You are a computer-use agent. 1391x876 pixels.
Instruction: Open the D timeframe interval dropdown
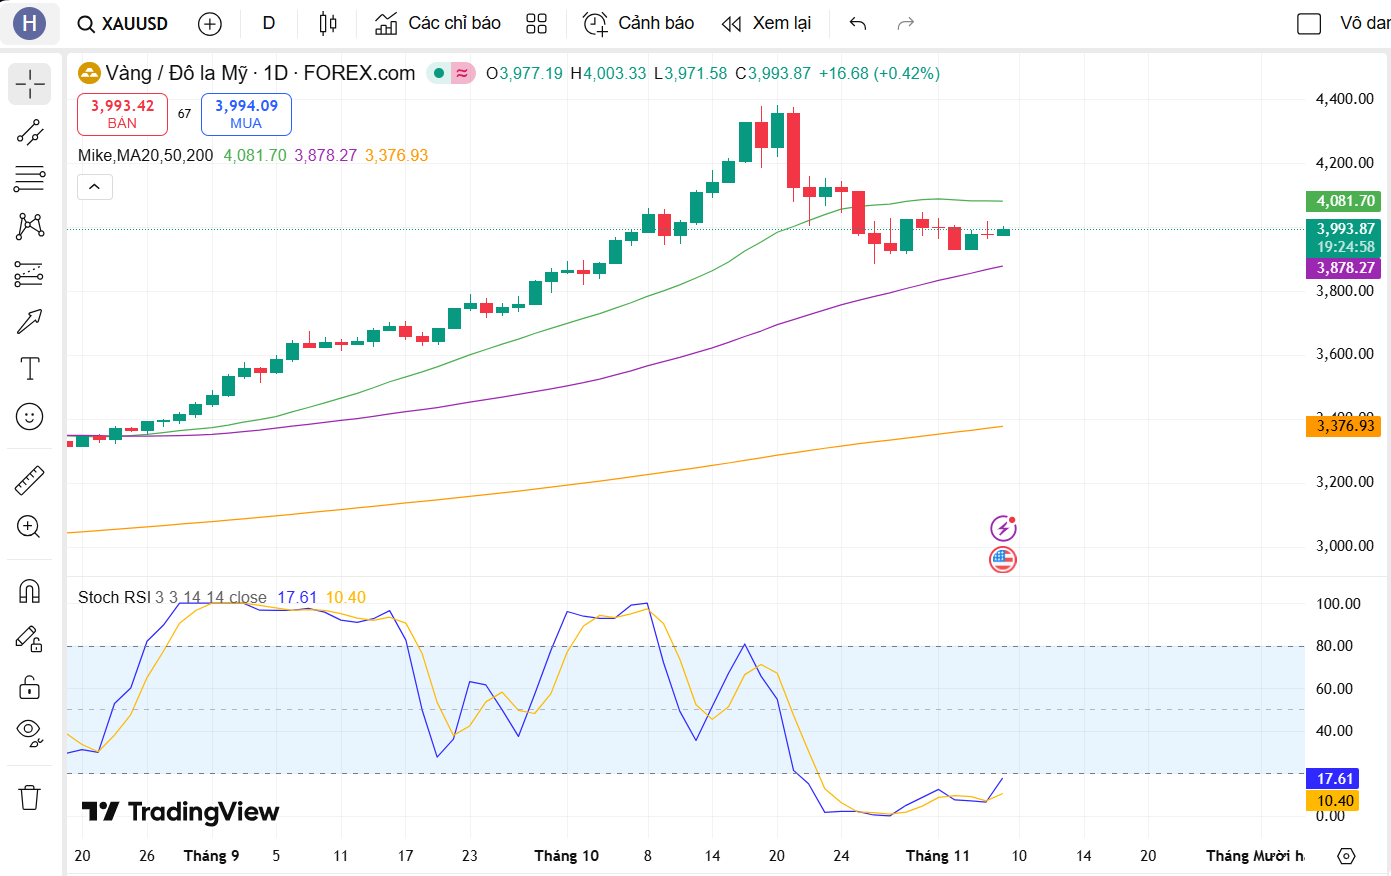(268, 23)
